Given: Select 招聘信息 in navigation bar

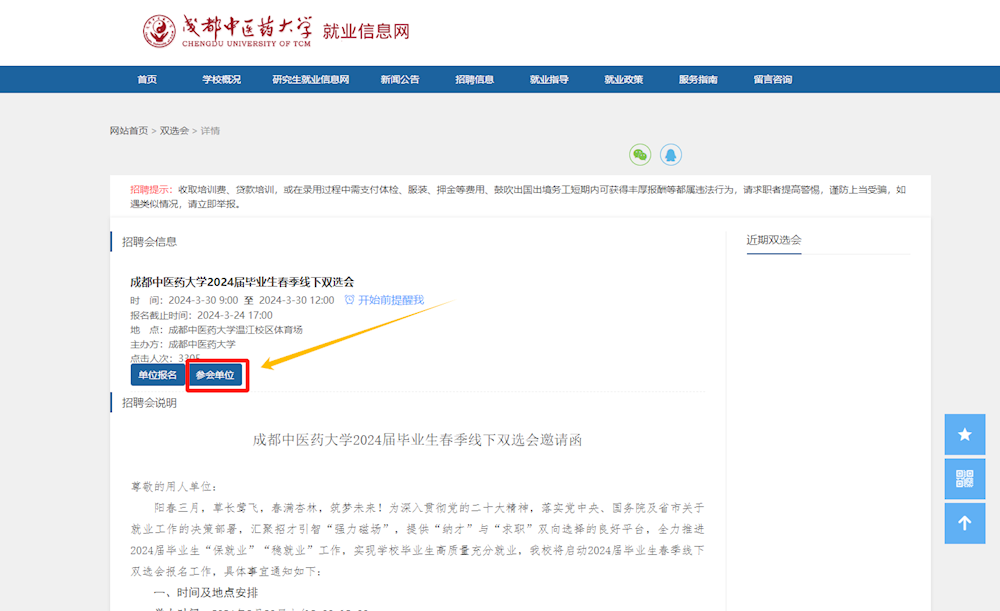Looking at the screenshot, I should (474, 79).
